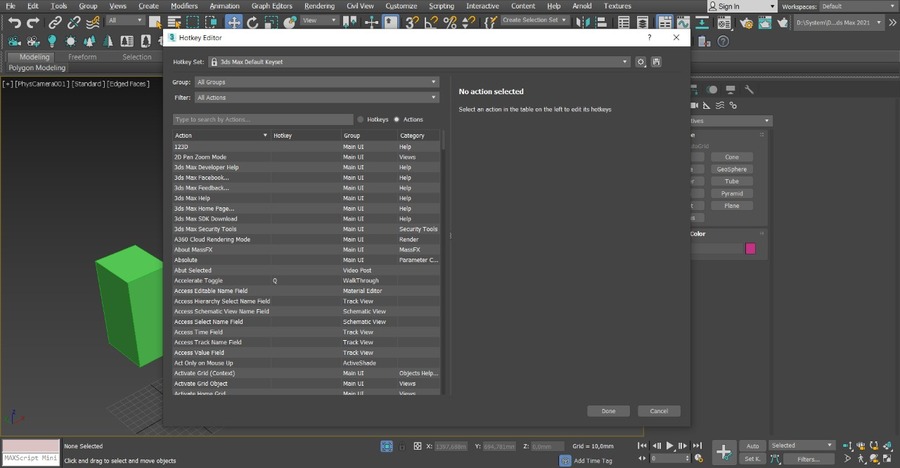This screenshot has height=468, width=900.
Task: Select the Select and Move tool
Action: tap(234, 21)
